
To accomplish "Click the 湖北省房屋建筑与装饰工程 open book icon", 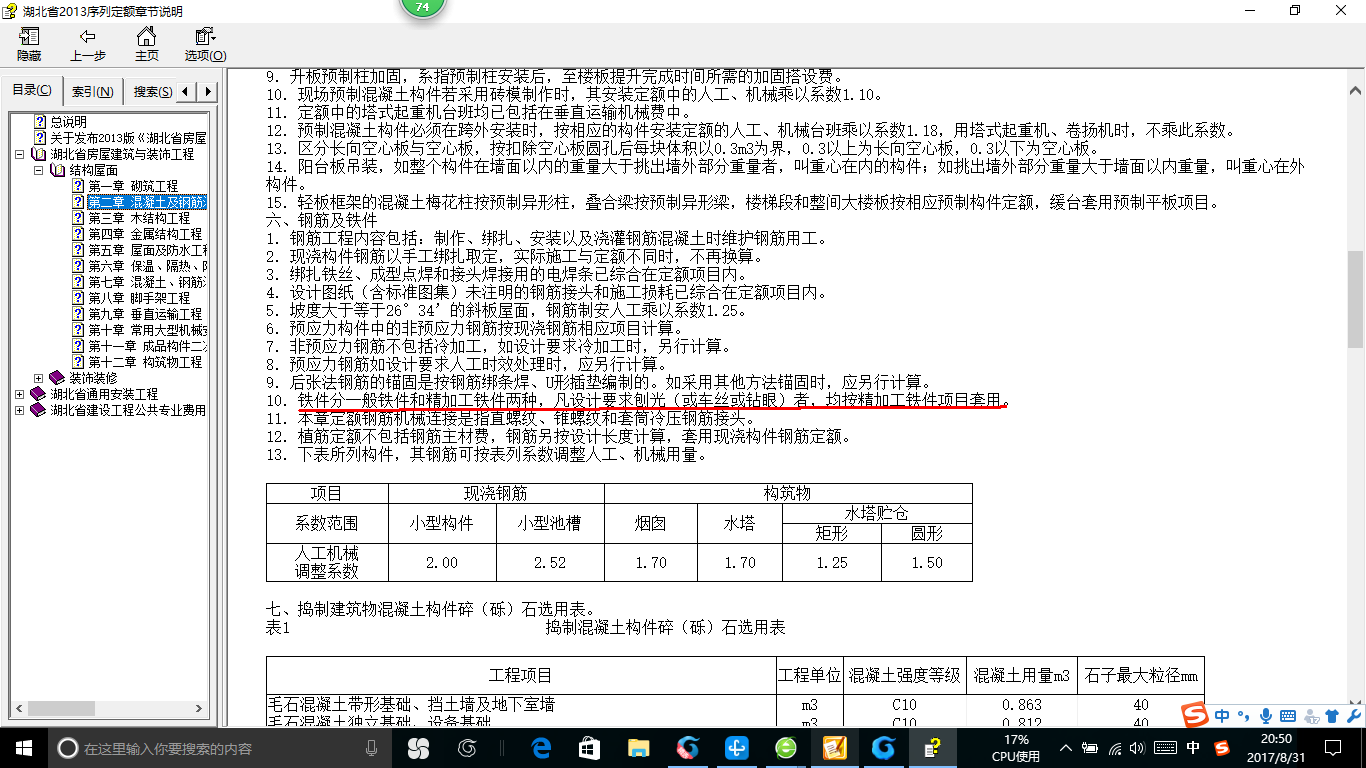I will [39, 154].
